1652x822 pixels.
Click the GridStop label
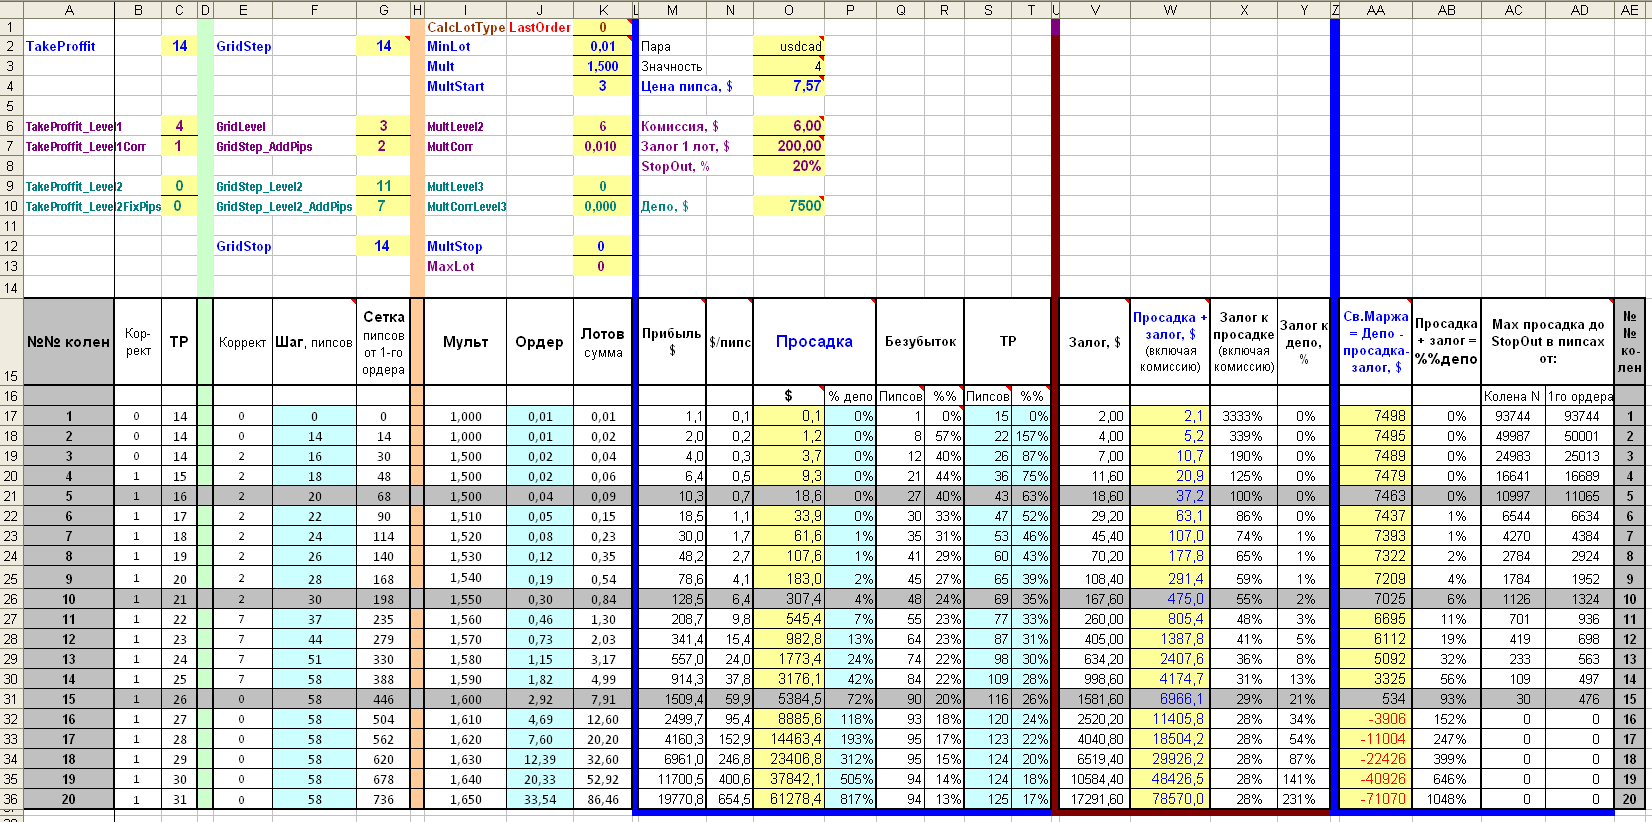point(244,246)
